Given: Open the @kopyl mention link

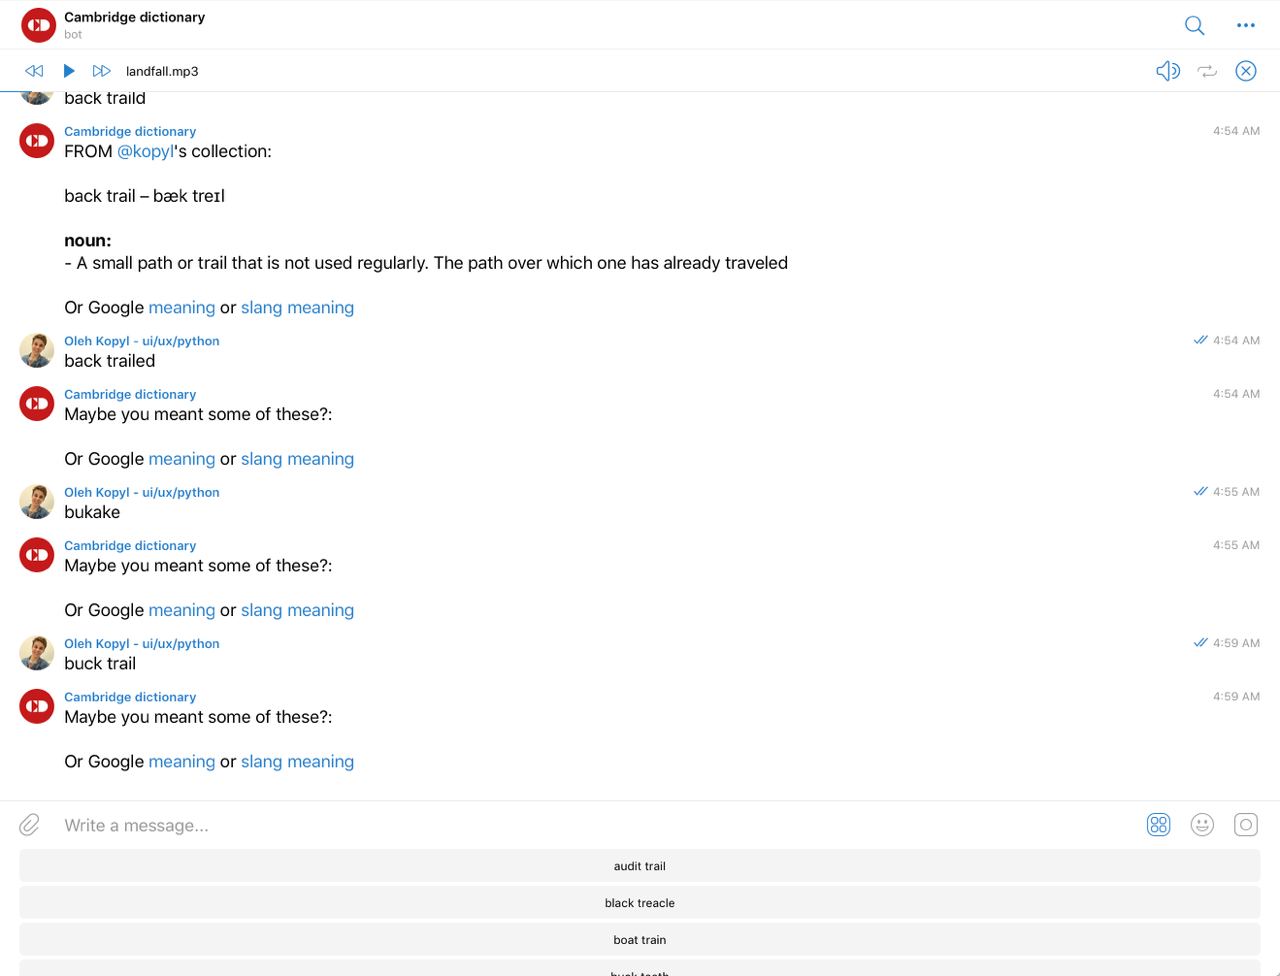Looking at the screenshot, I should pos(145,152).
